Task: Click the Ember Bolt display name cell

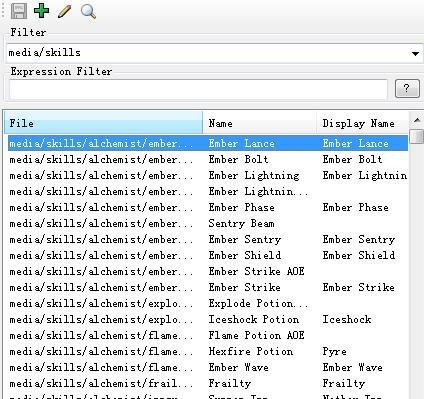Action: [x=352, y=160]
